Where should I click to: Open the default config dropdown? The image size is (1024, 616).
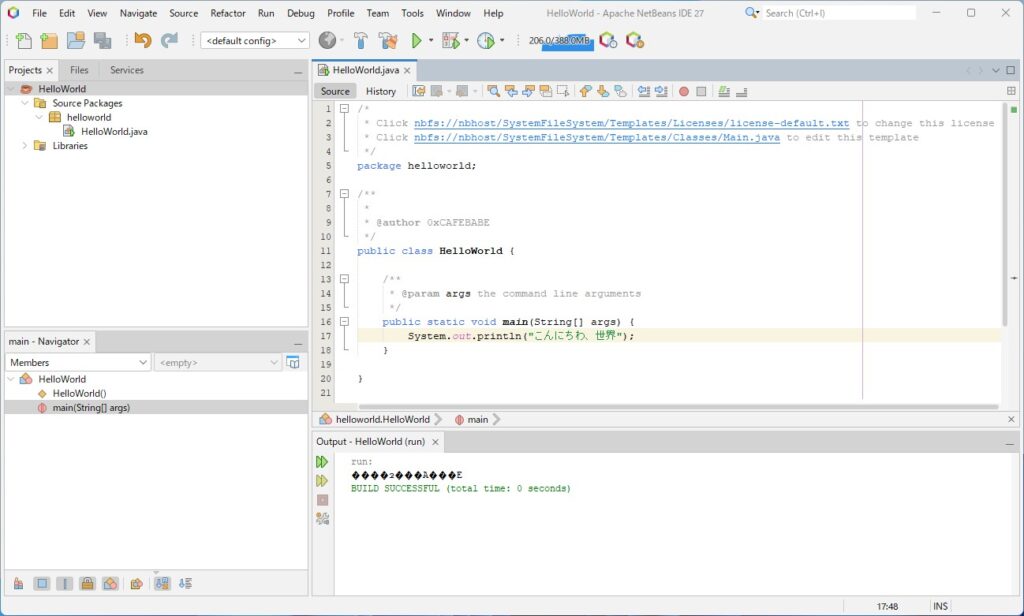click(255, 41)
